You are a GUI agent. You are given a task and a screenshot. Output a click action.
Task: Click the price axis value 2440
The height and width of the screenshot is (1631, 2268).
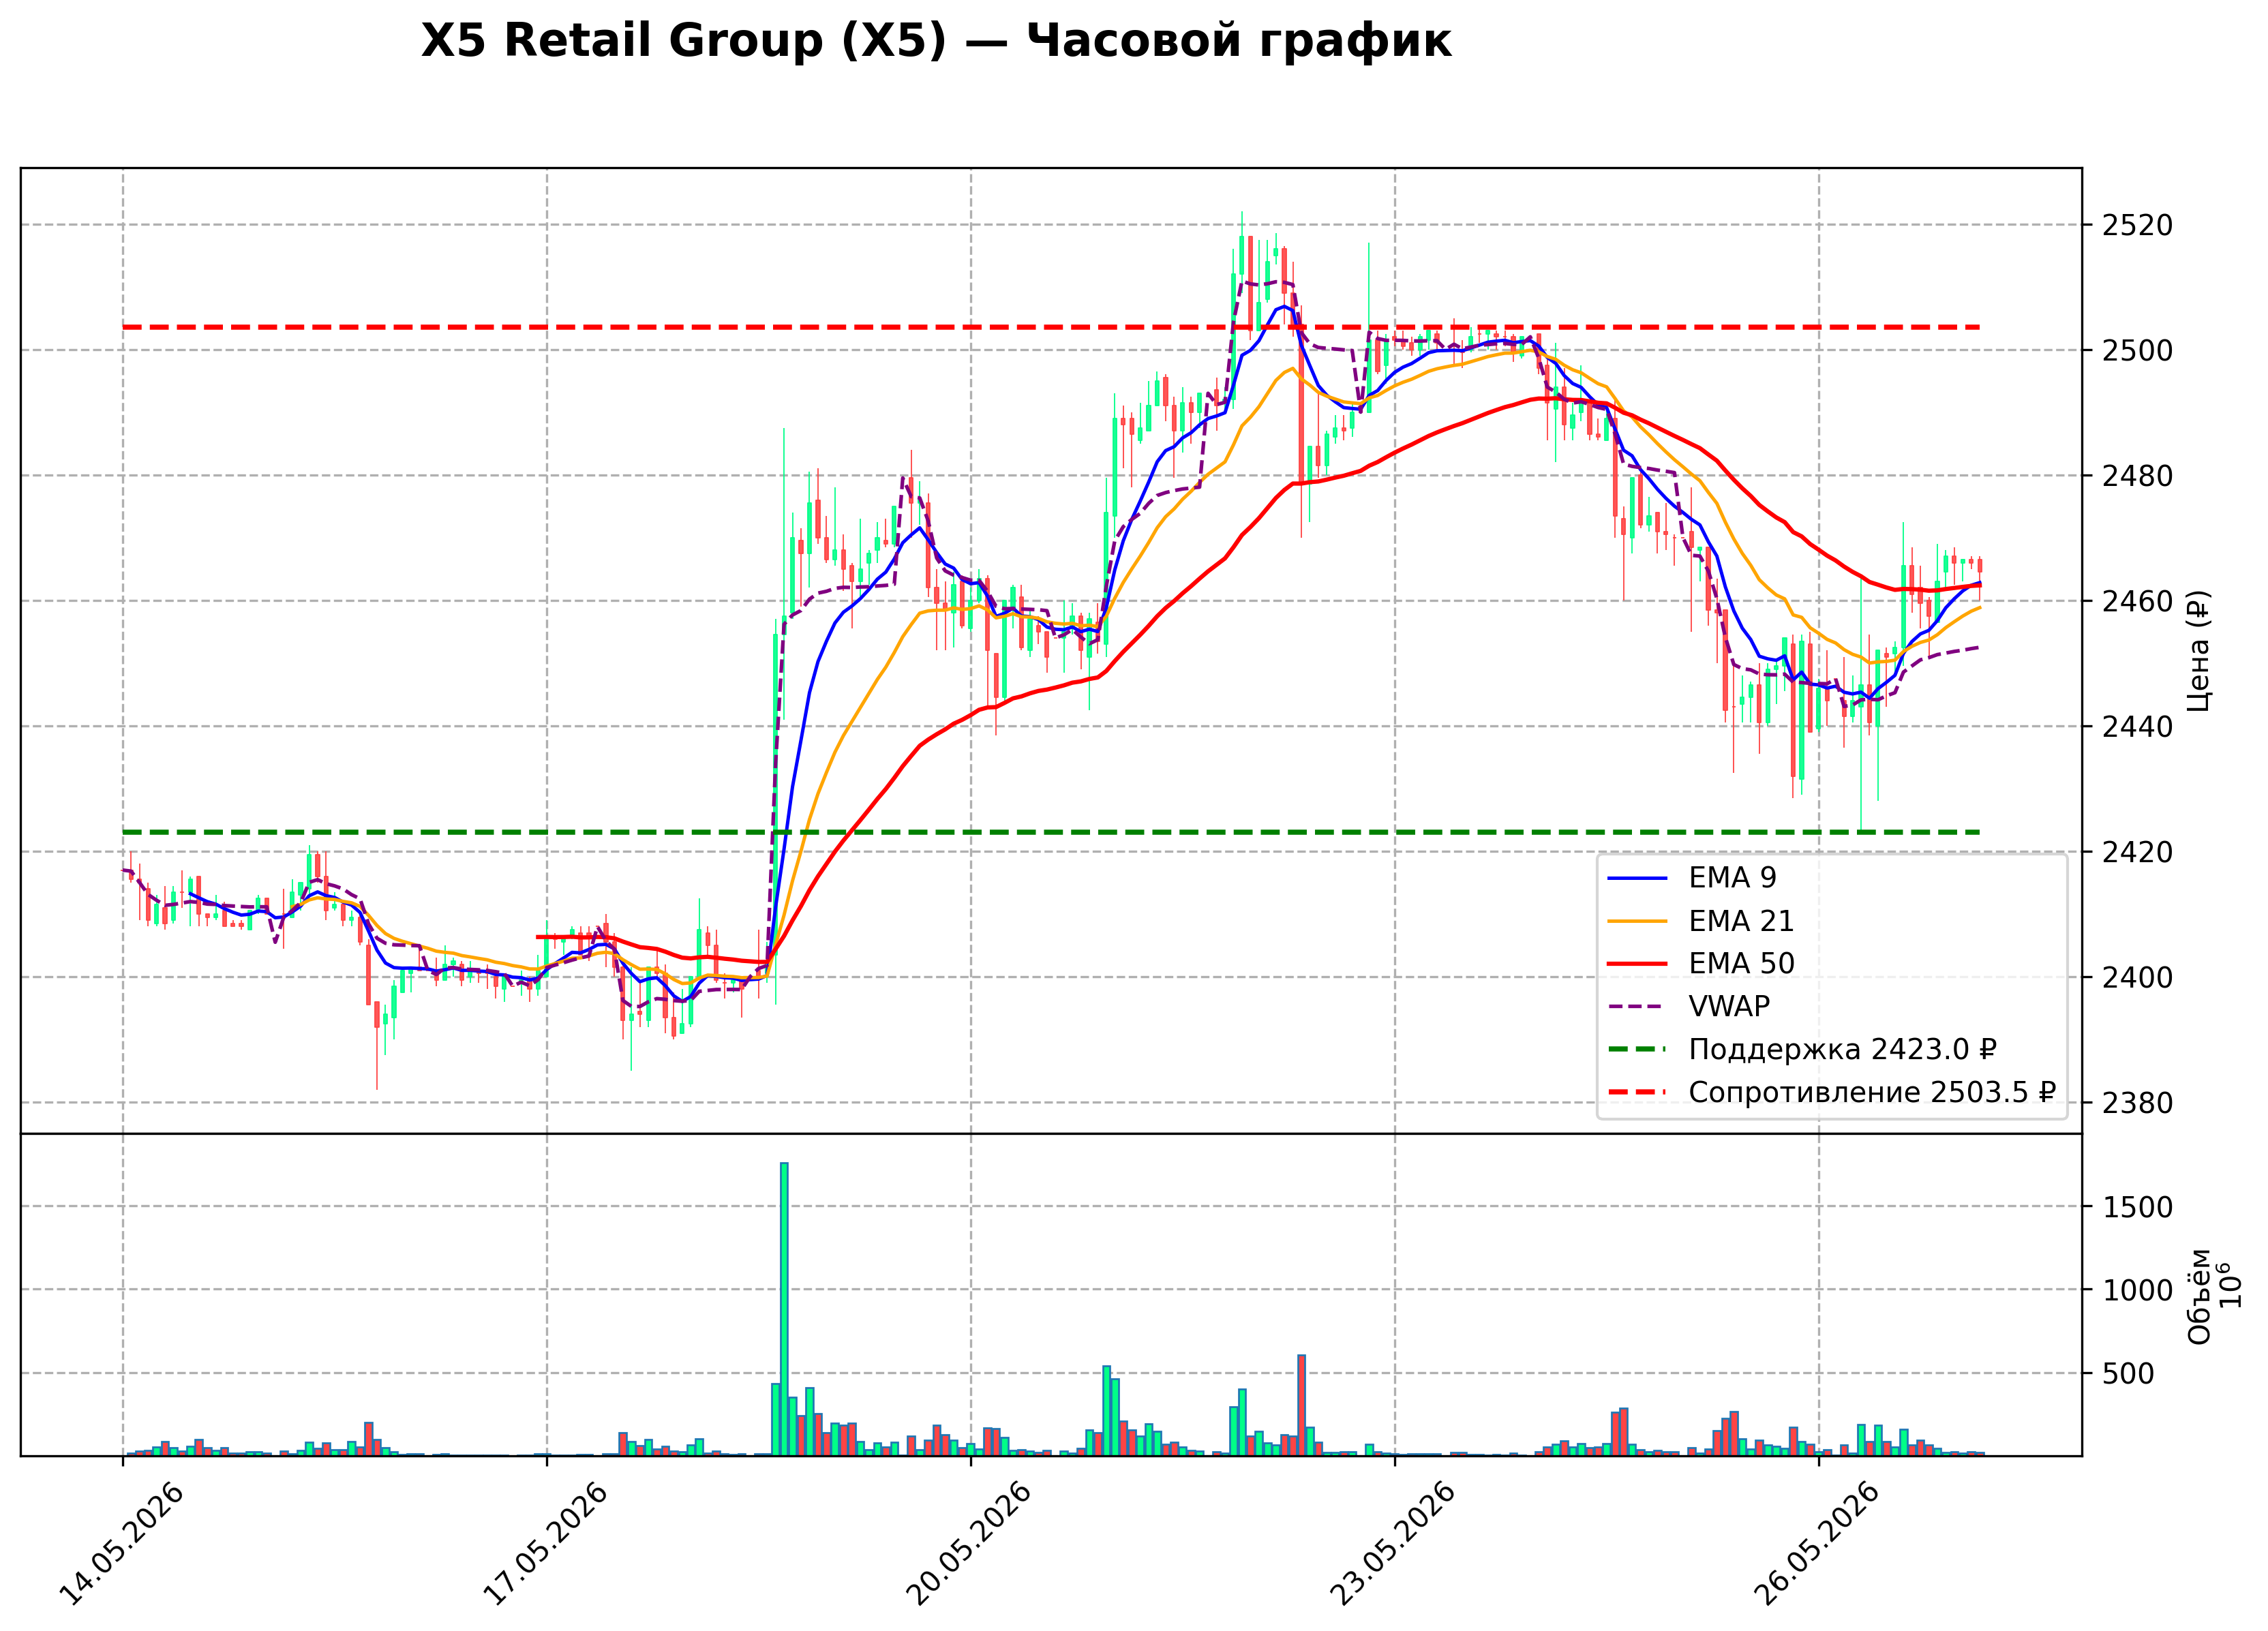click(x=2139, y=728)
